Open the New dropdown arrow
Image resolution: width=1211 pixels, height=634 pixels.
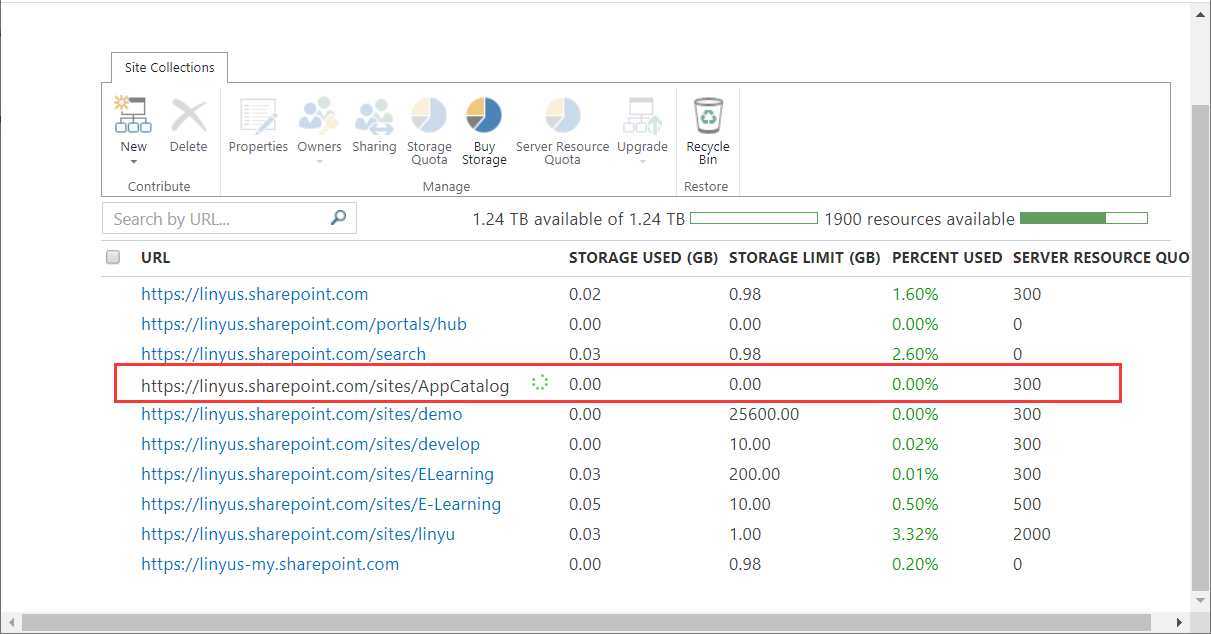point(133,161)
